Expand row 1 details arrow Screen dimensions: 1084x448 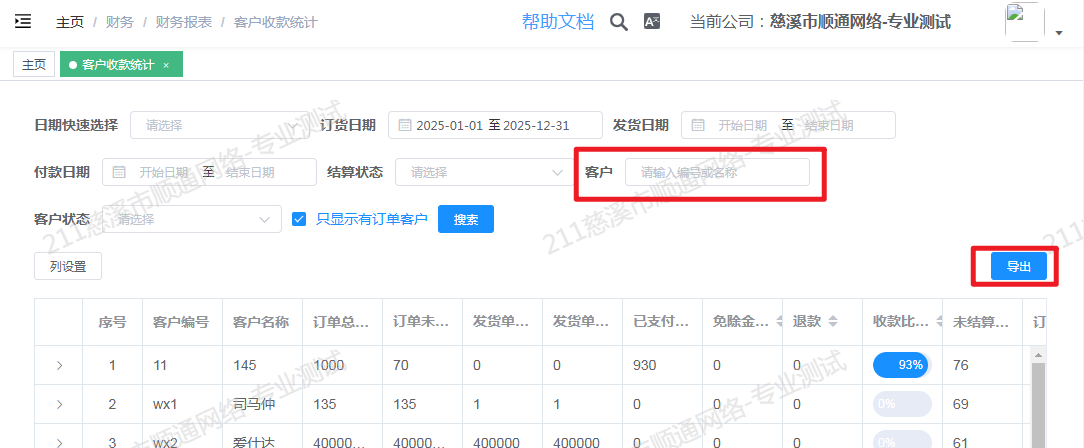pos(59,366)
